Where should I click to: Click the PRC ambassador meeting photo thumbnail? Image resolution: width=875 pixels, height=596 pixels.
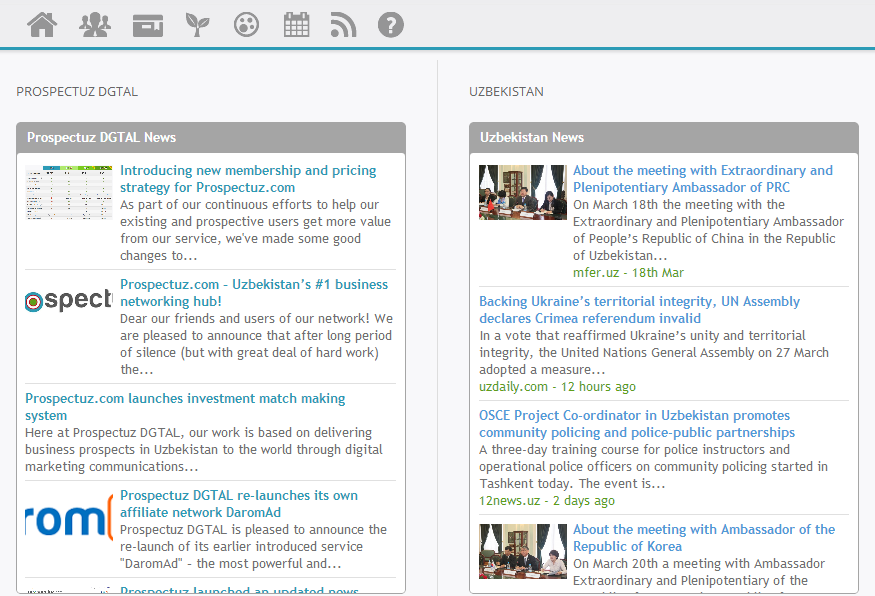click(x=522, y=192)
